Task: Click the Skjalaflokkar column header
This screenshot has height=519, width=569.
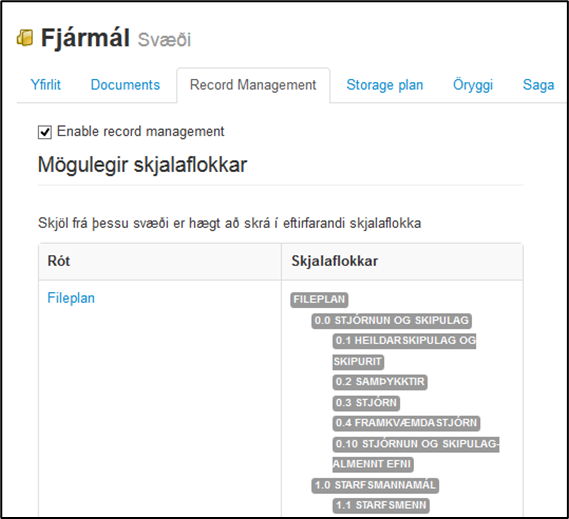Action: point(335,261)
